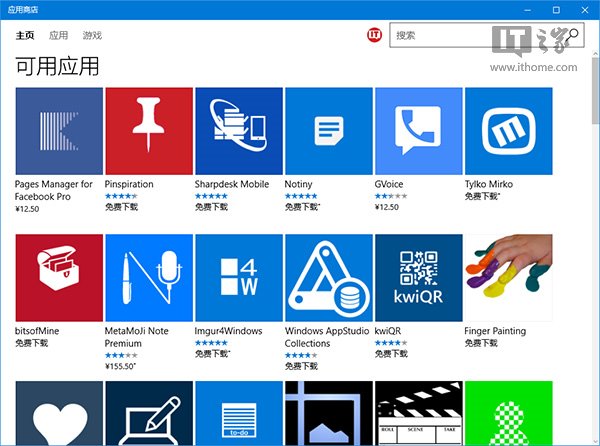Image resolution: width=600 pixels, height=446 pixels.
Task: Click the Finger Painting title text
Action: pyautogui.click(x=495, y=331)
